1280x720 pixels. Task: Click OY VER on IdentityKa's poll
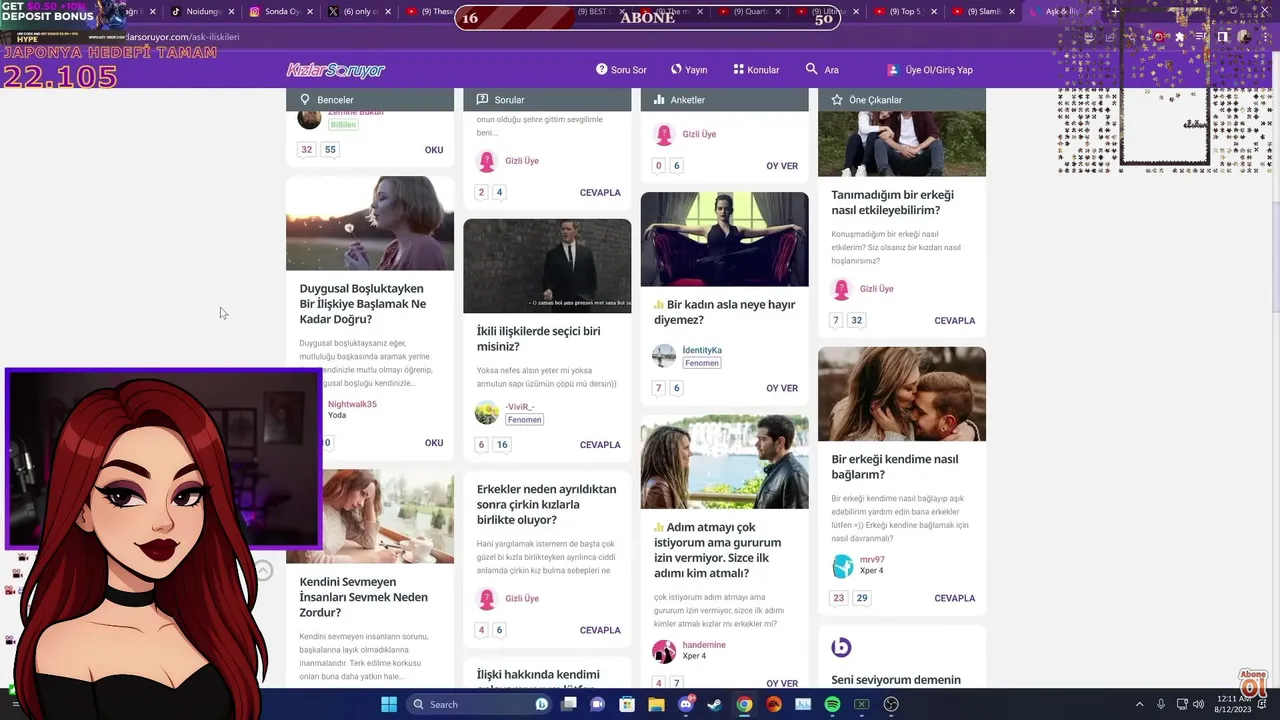tap(782, 388)
